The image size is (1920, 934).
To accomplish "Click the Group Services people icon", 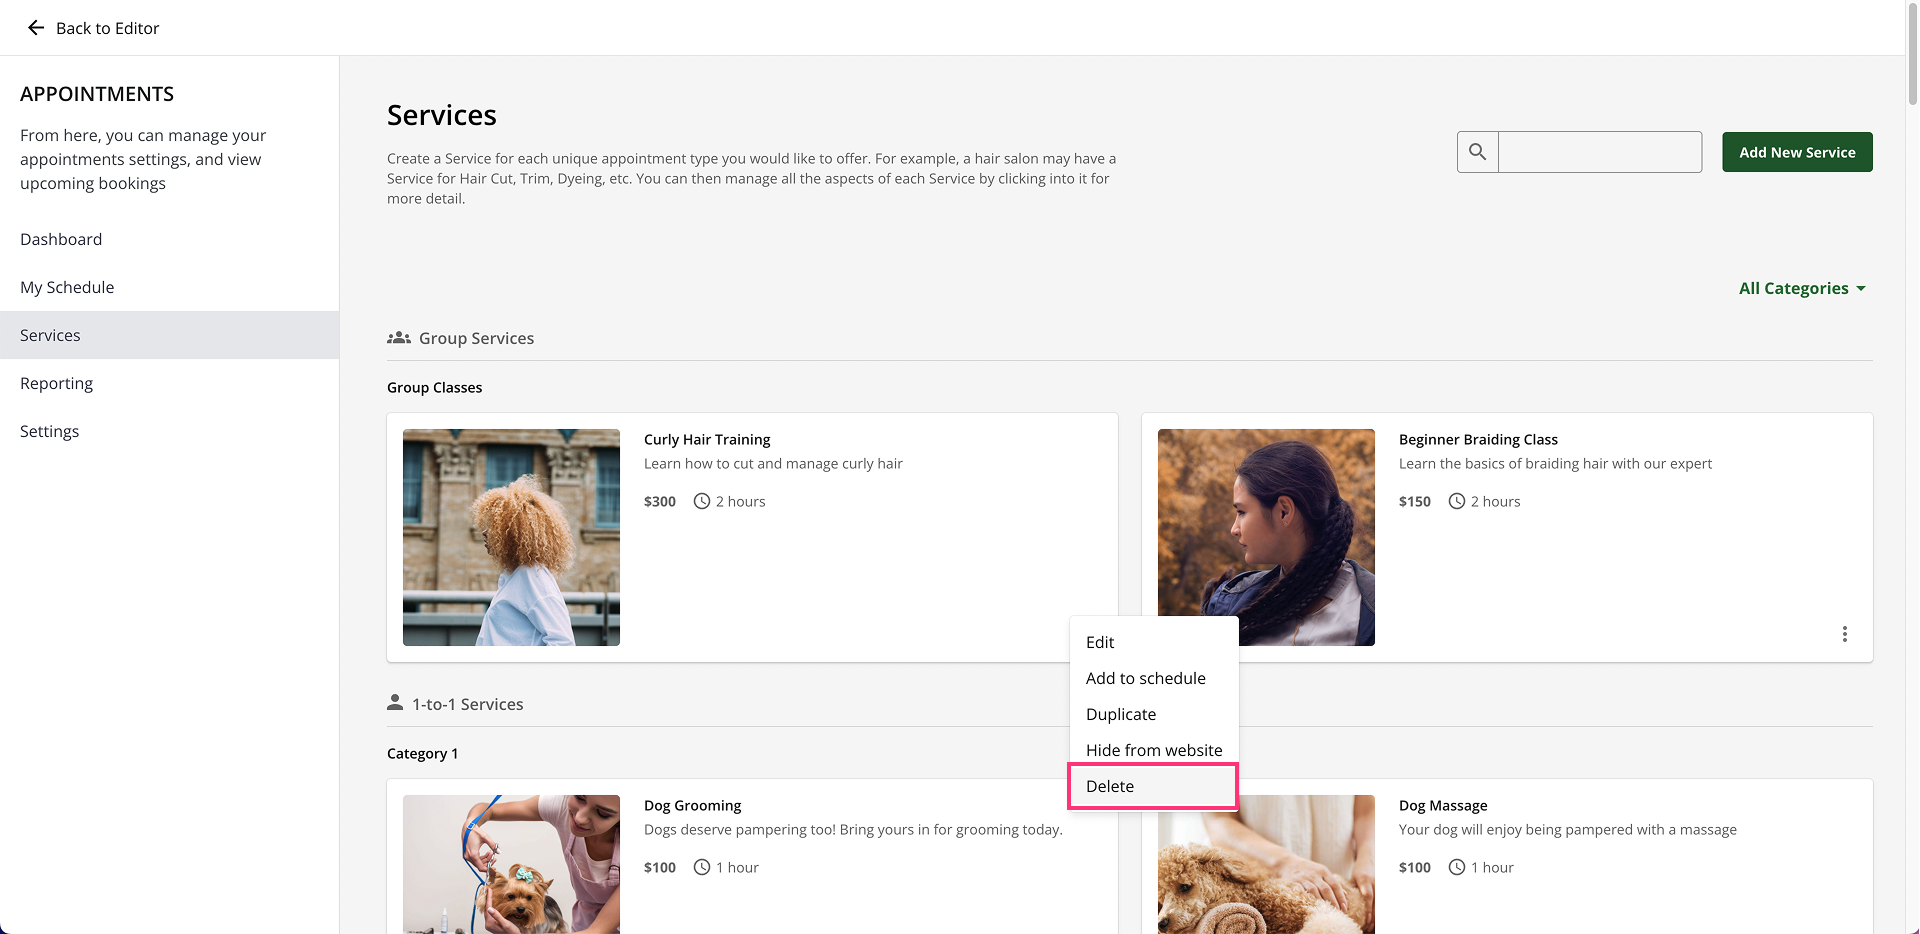I will pos(399,338).
